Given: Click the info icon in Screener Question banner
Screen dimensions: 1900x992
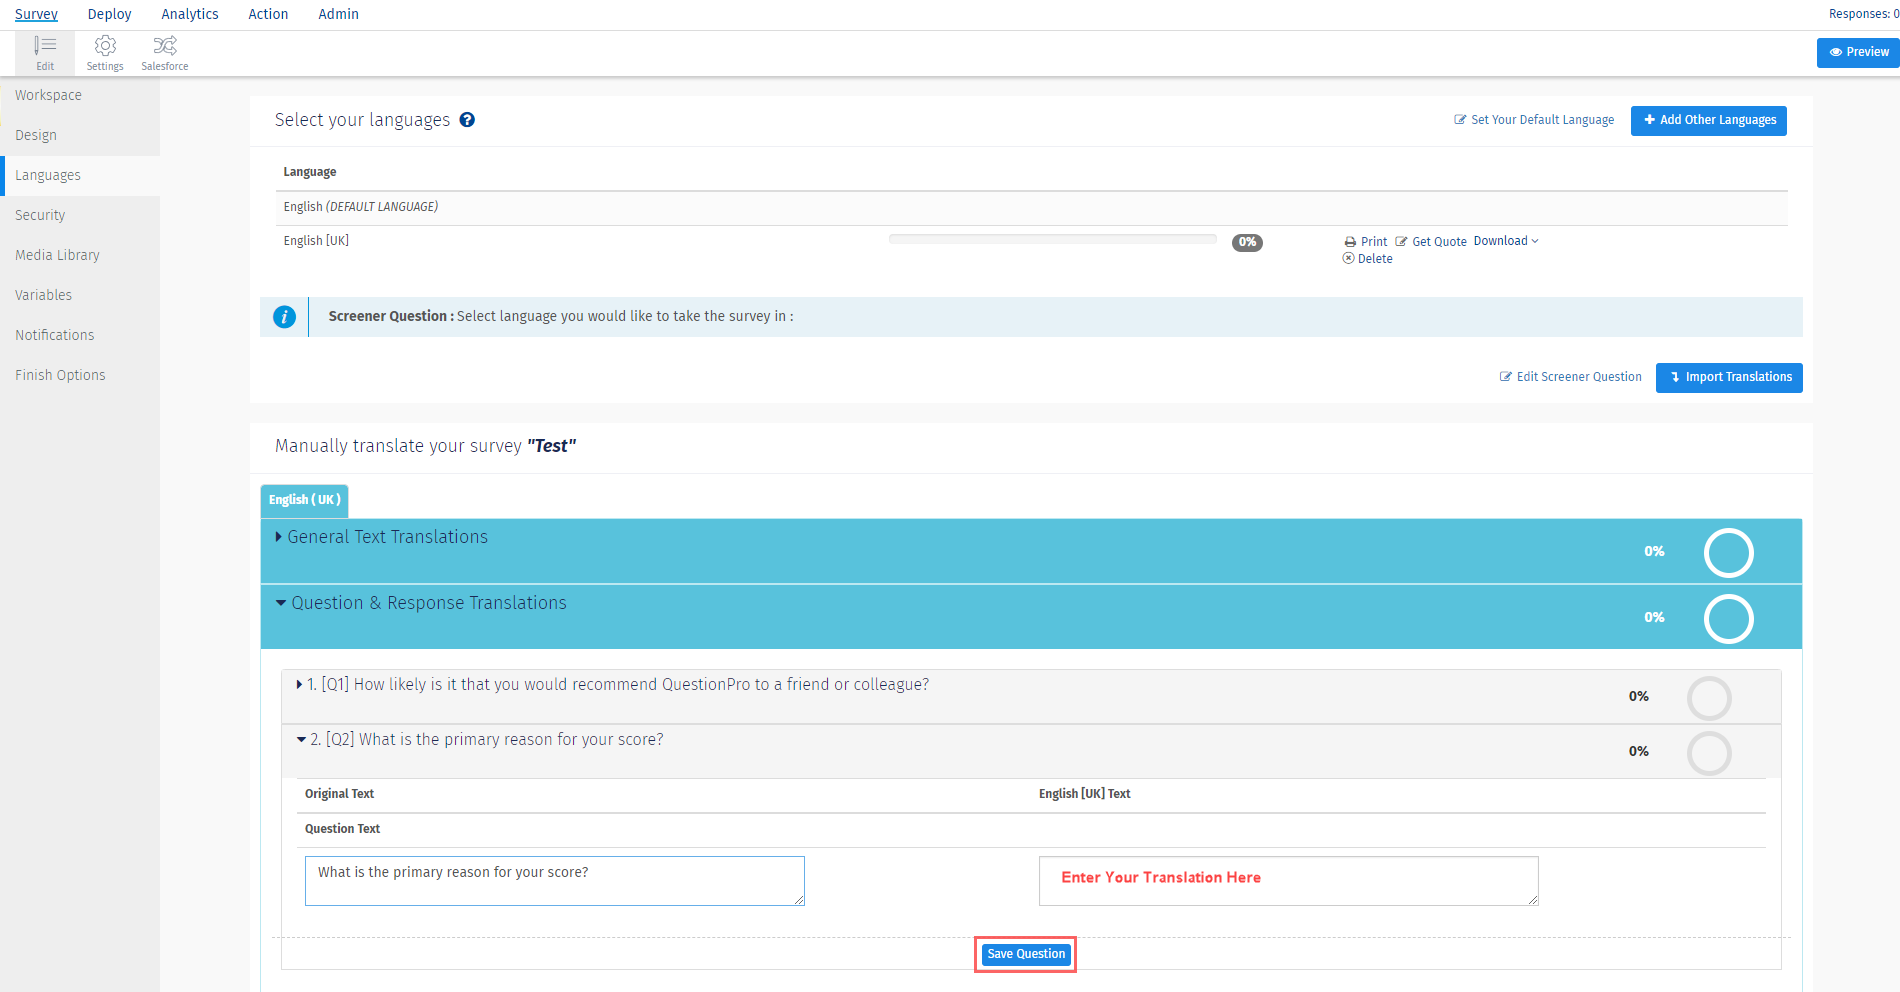Looking at the screenshot, I should click(x=284, y=316).
